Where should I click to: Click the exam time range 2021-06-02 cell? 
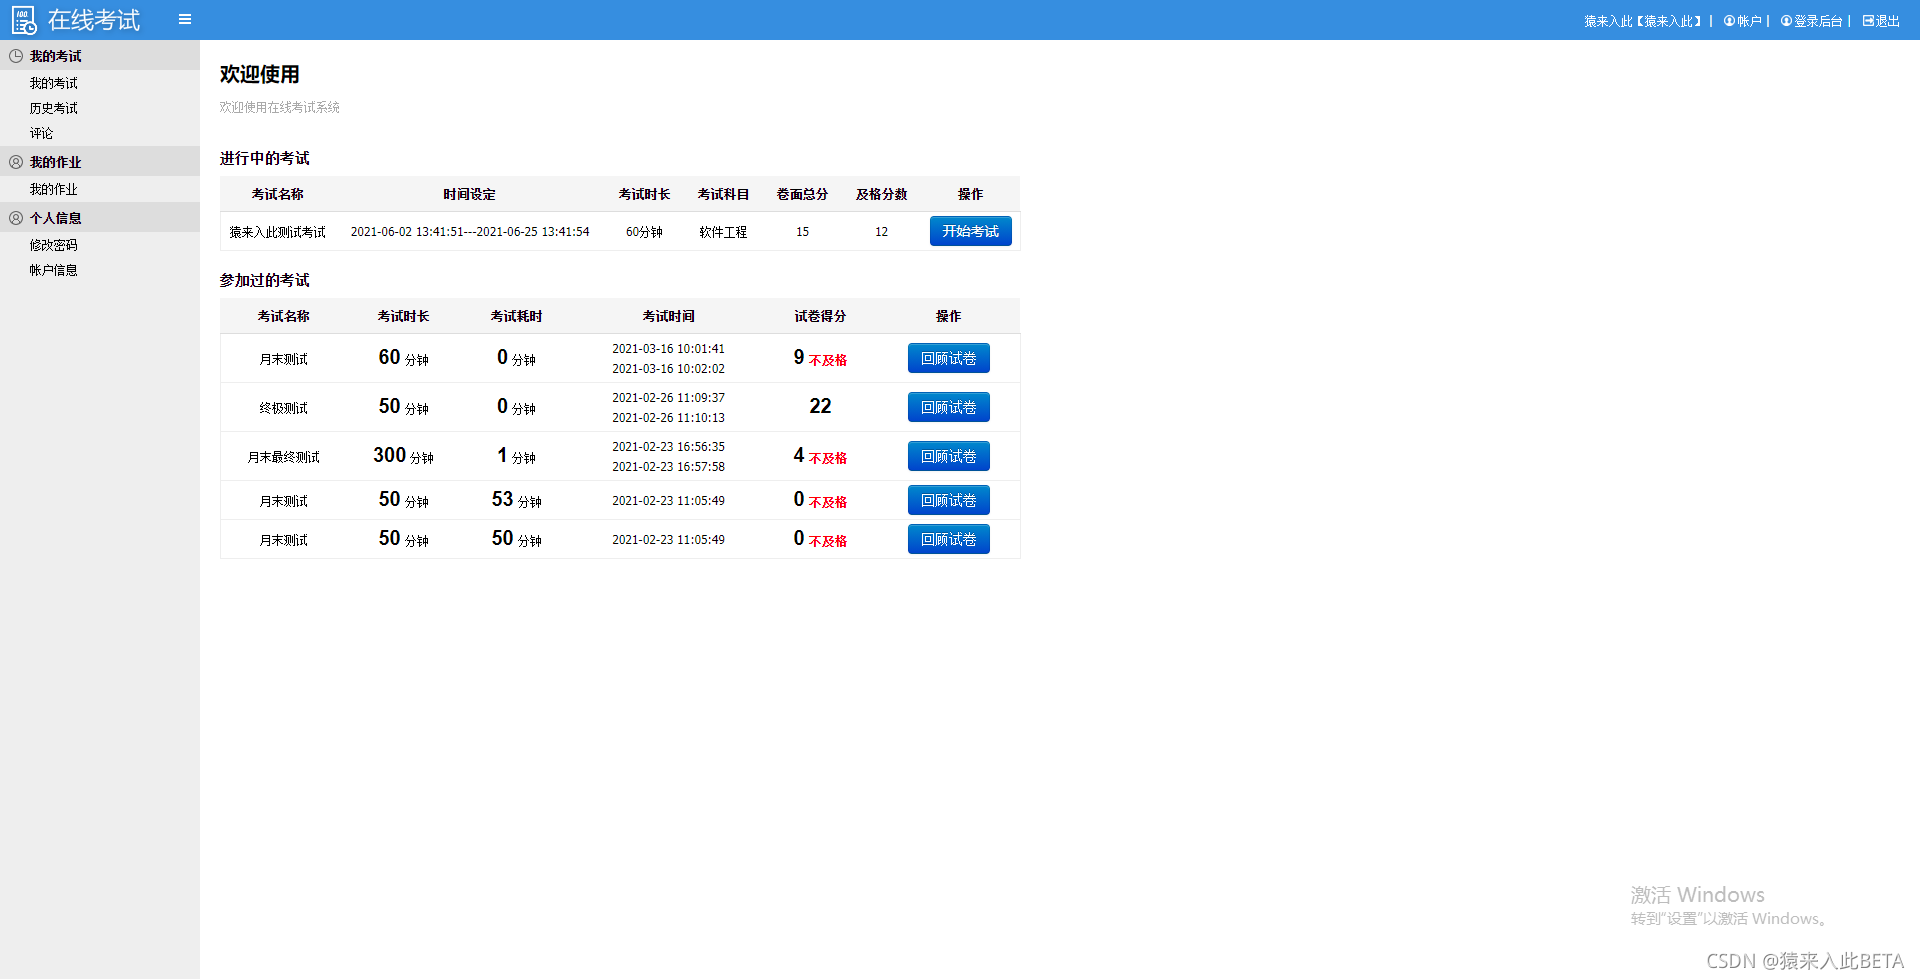(470, 232)
